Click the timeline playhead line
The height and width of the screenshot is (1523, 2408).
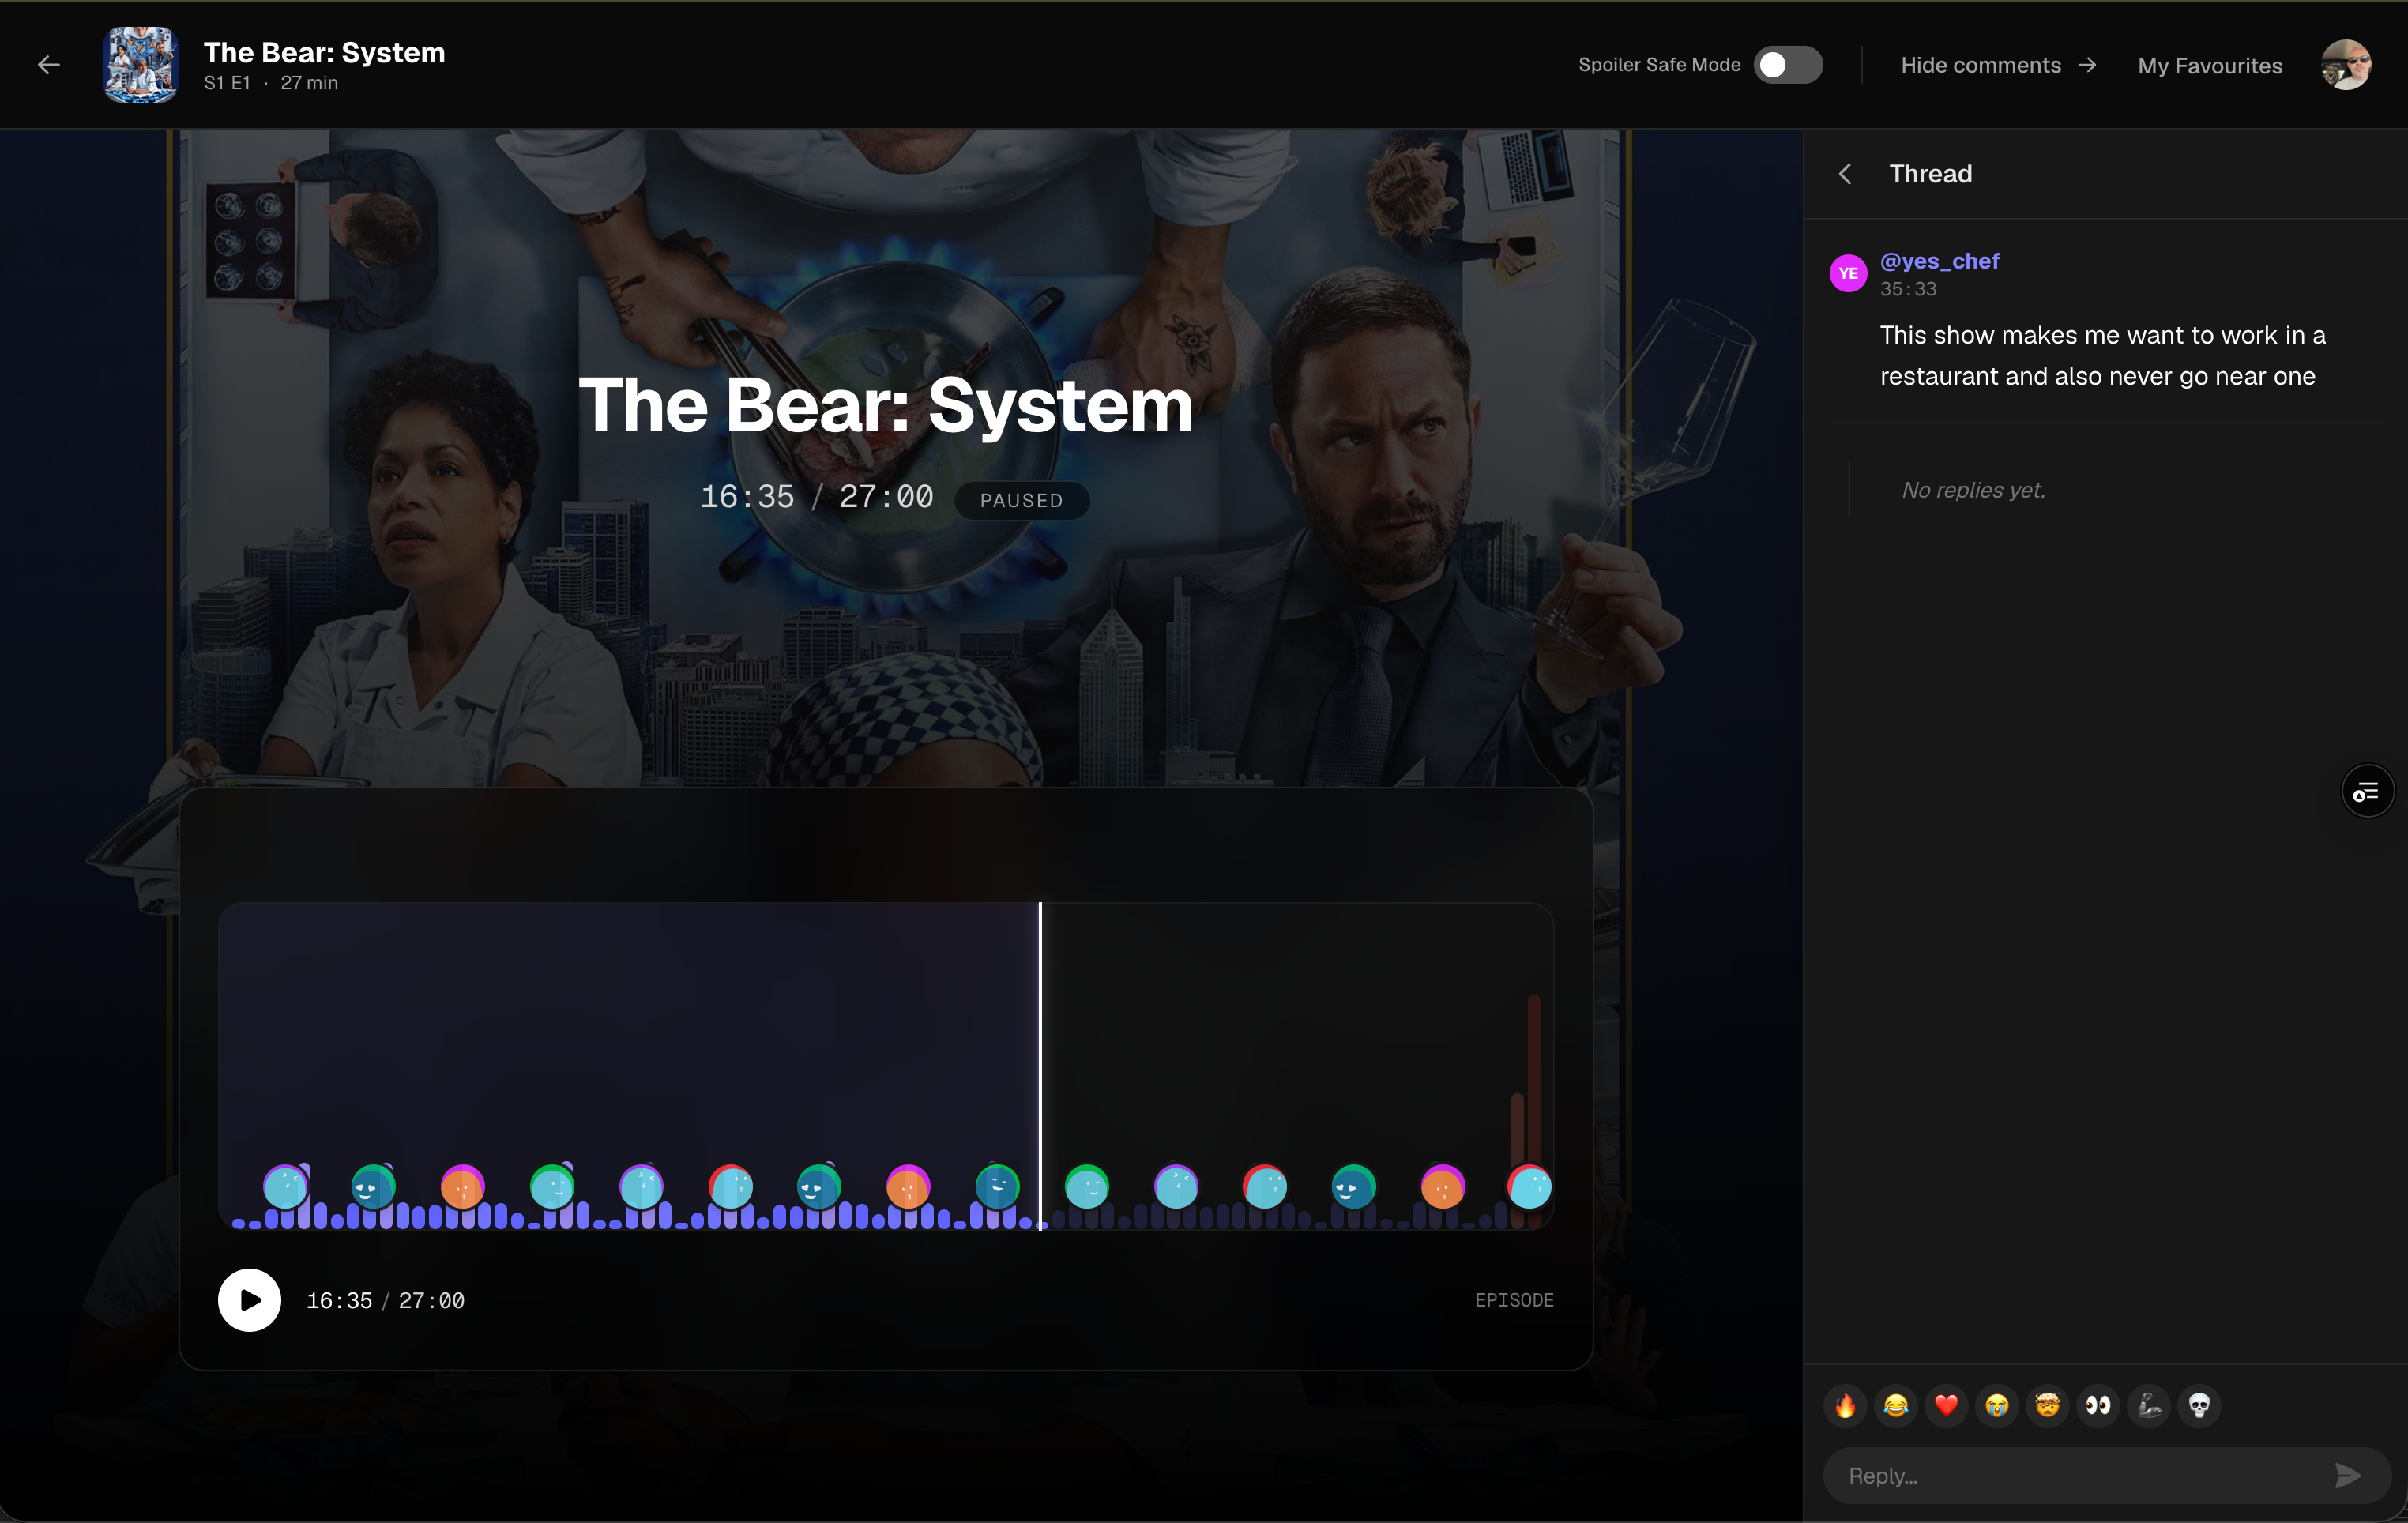[1040, 1065]
